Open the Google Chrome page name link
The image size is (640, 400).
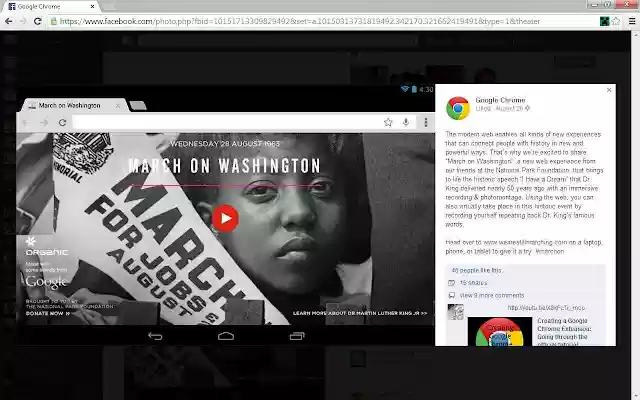(x=500, y=100)
